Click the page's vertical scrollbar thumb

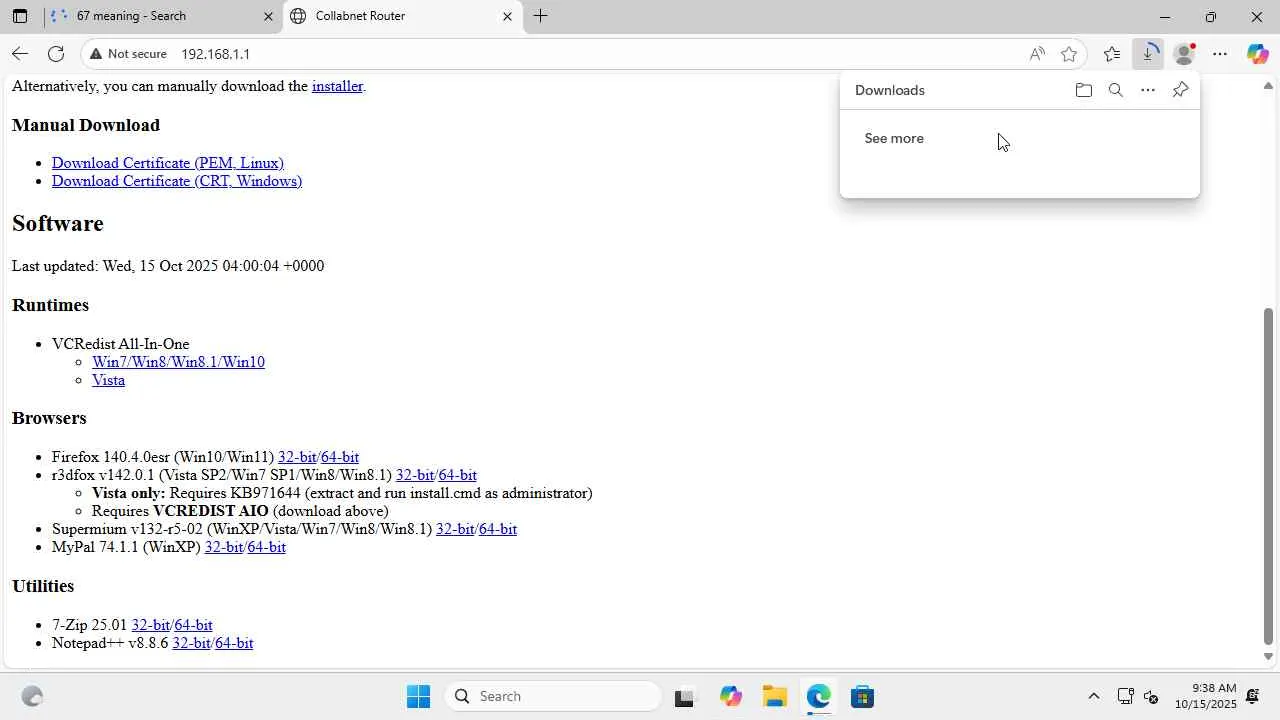[x=1269, y=476]
